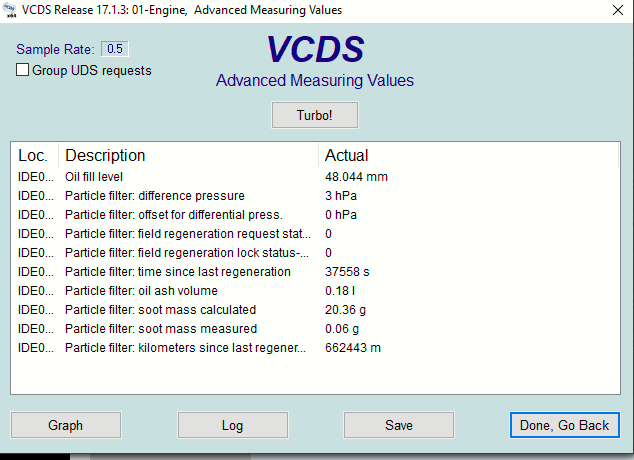
Task: Click Done, Go Back button
Action: (x=564, y=425)
